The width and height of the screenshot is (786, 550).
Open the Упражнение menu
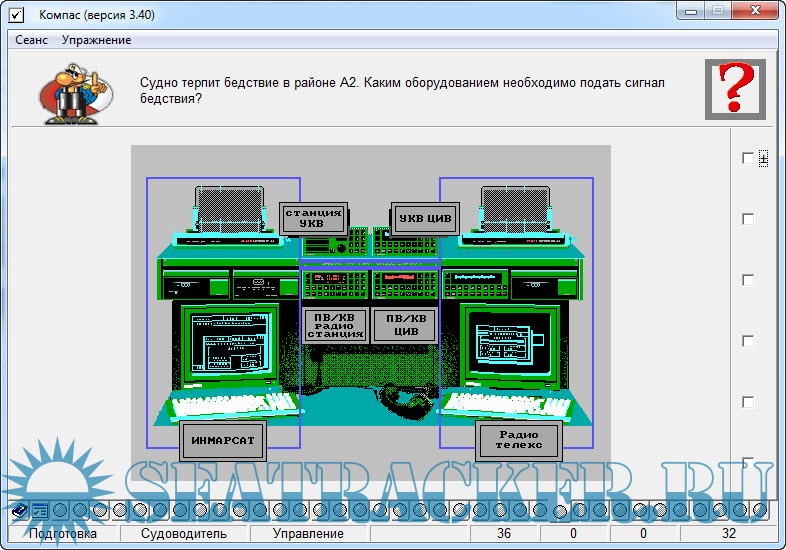(x=96, y=40)
